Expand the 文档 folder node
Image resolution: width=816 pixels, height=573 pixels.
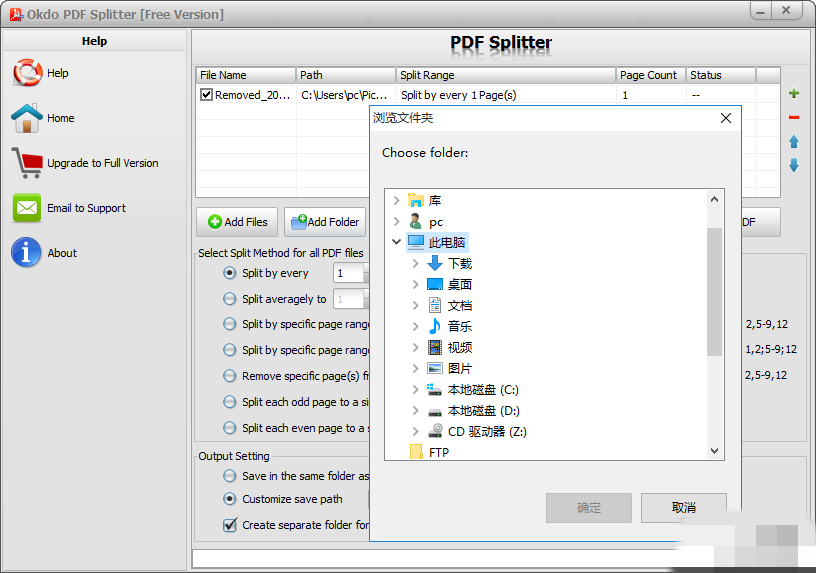tap(415, 305)
